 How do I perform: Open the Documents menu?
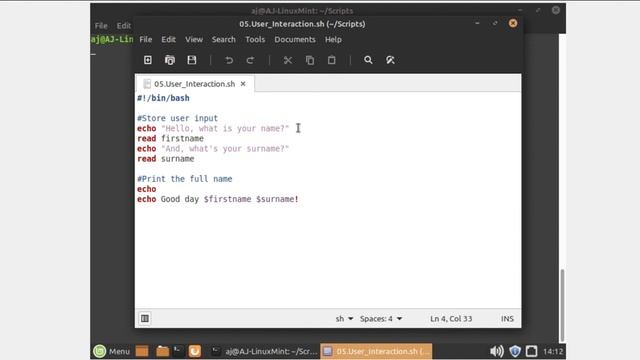[x=295, y=40]
